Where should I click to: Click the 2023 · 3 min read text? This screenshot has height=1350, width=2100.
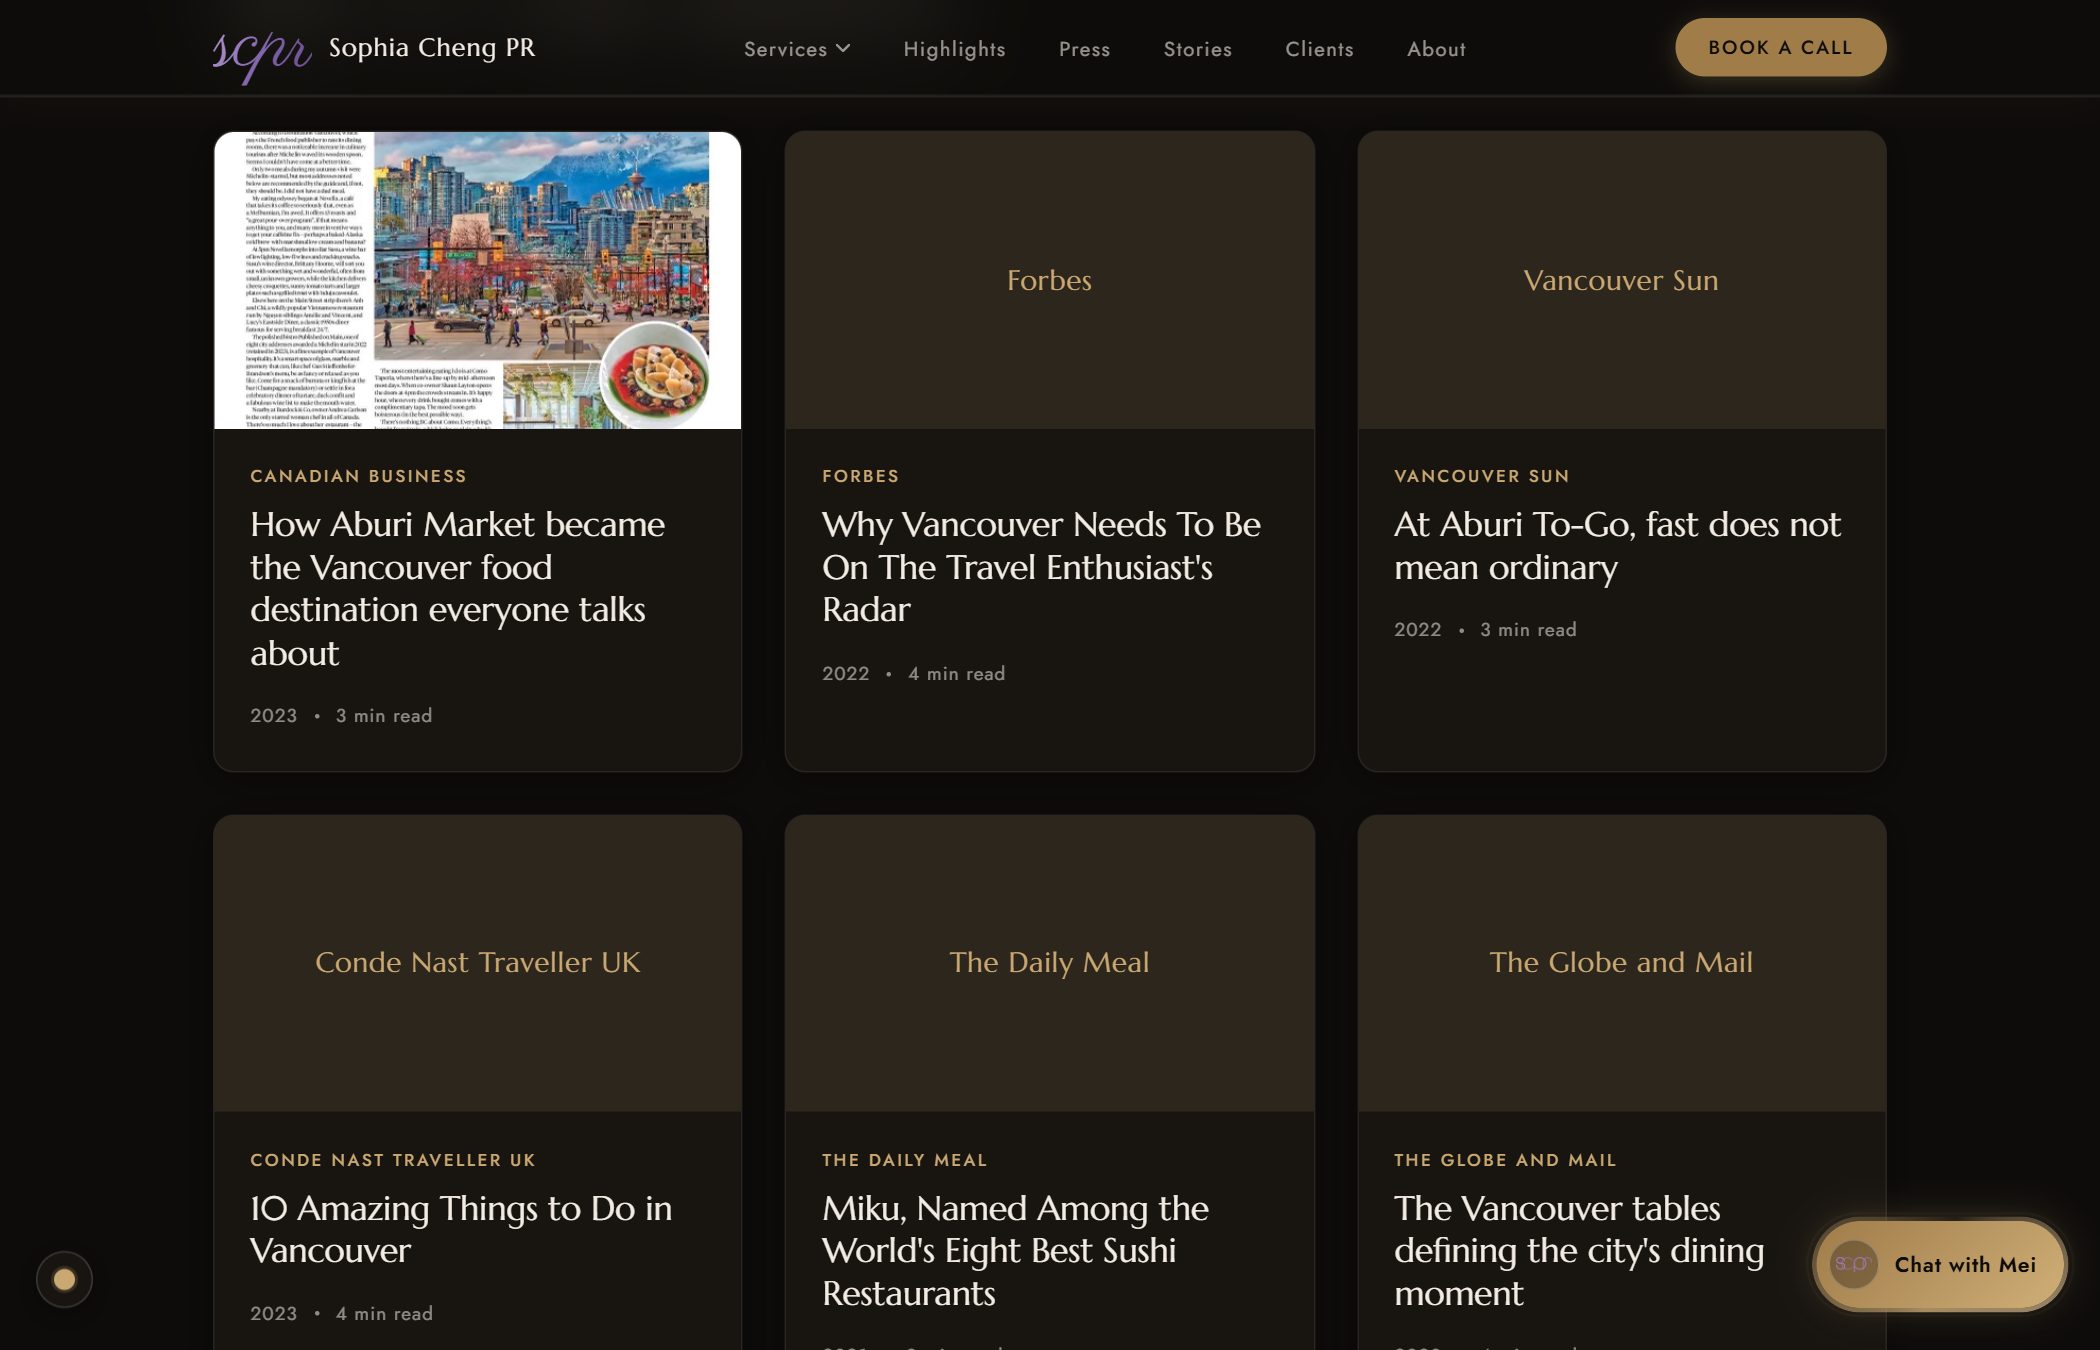[341, 716]
